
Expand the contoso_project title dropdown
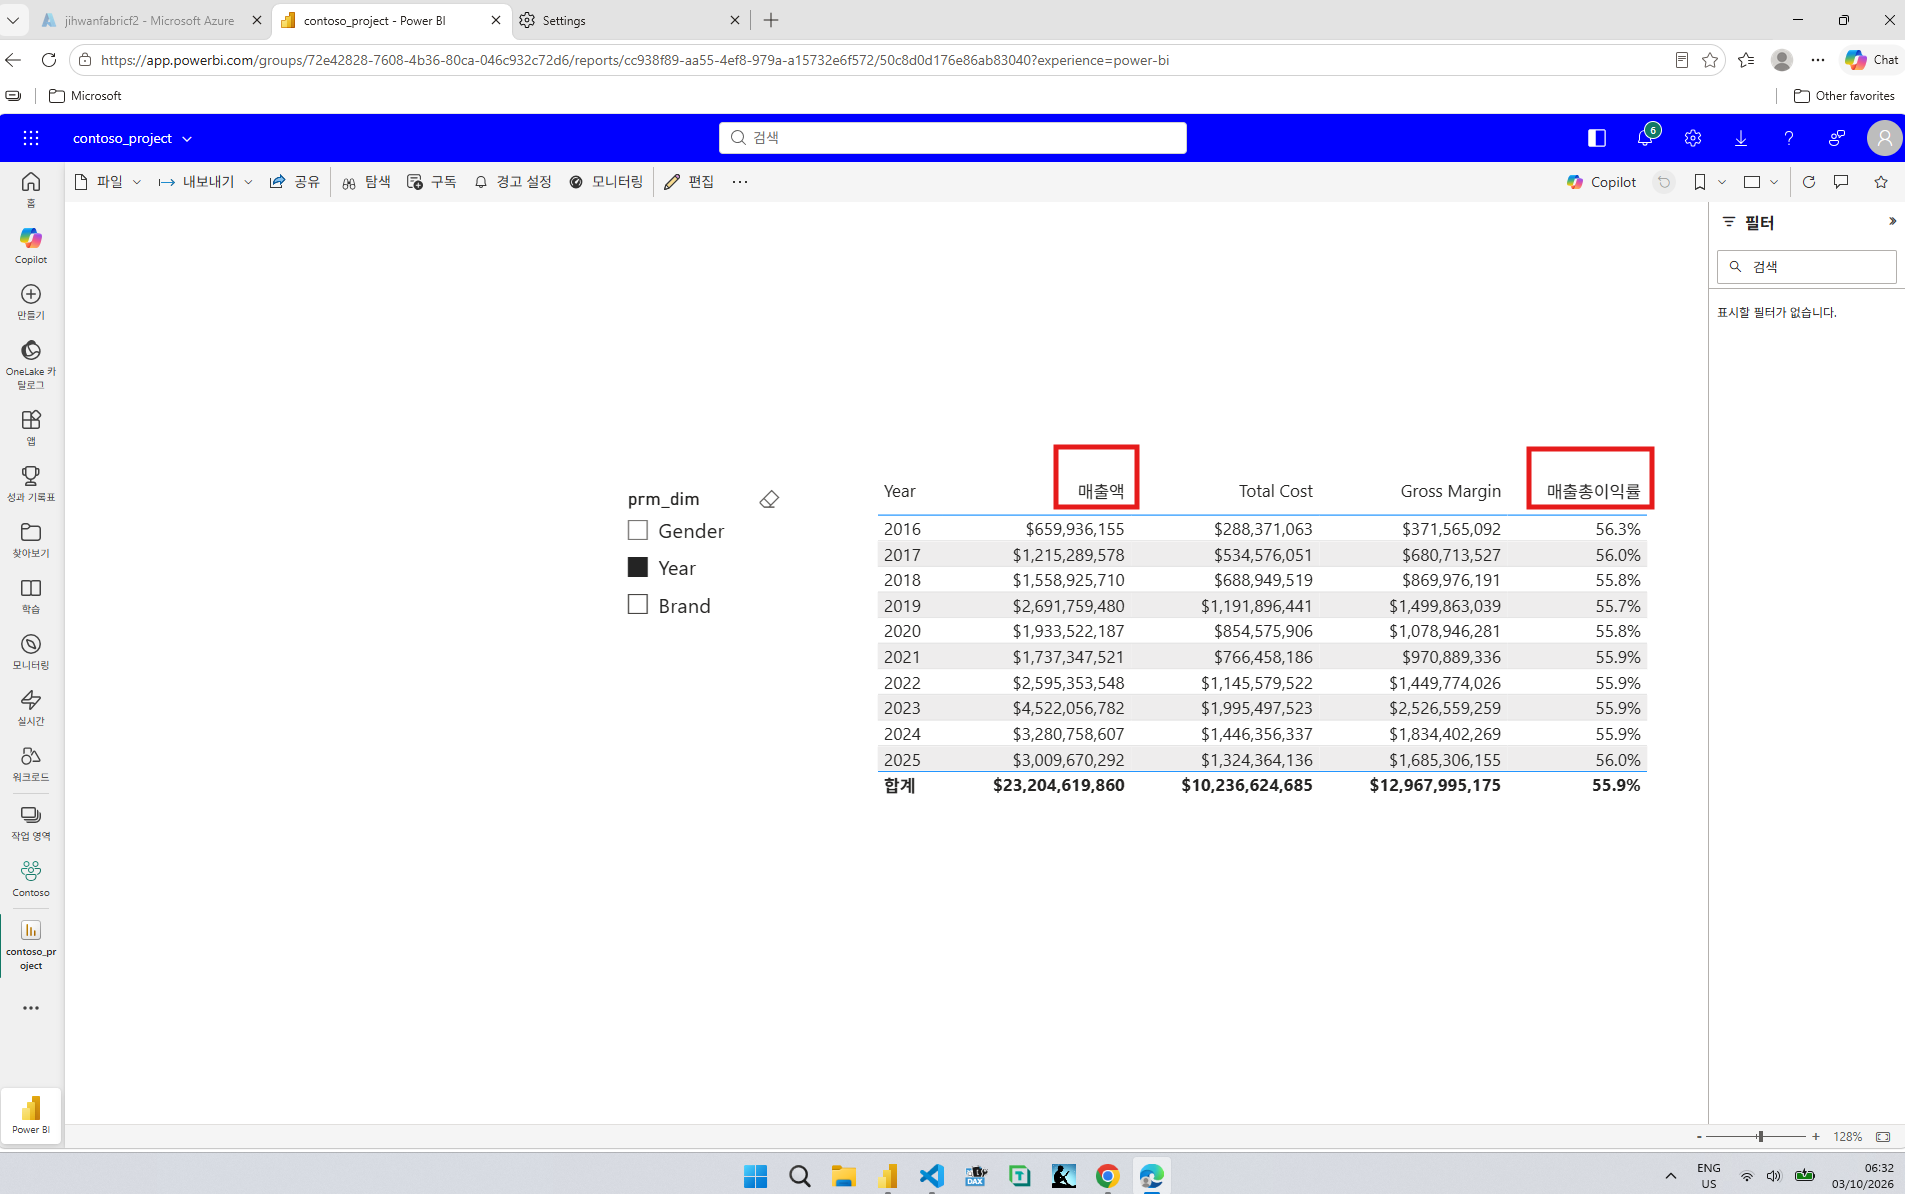point(187,139)
